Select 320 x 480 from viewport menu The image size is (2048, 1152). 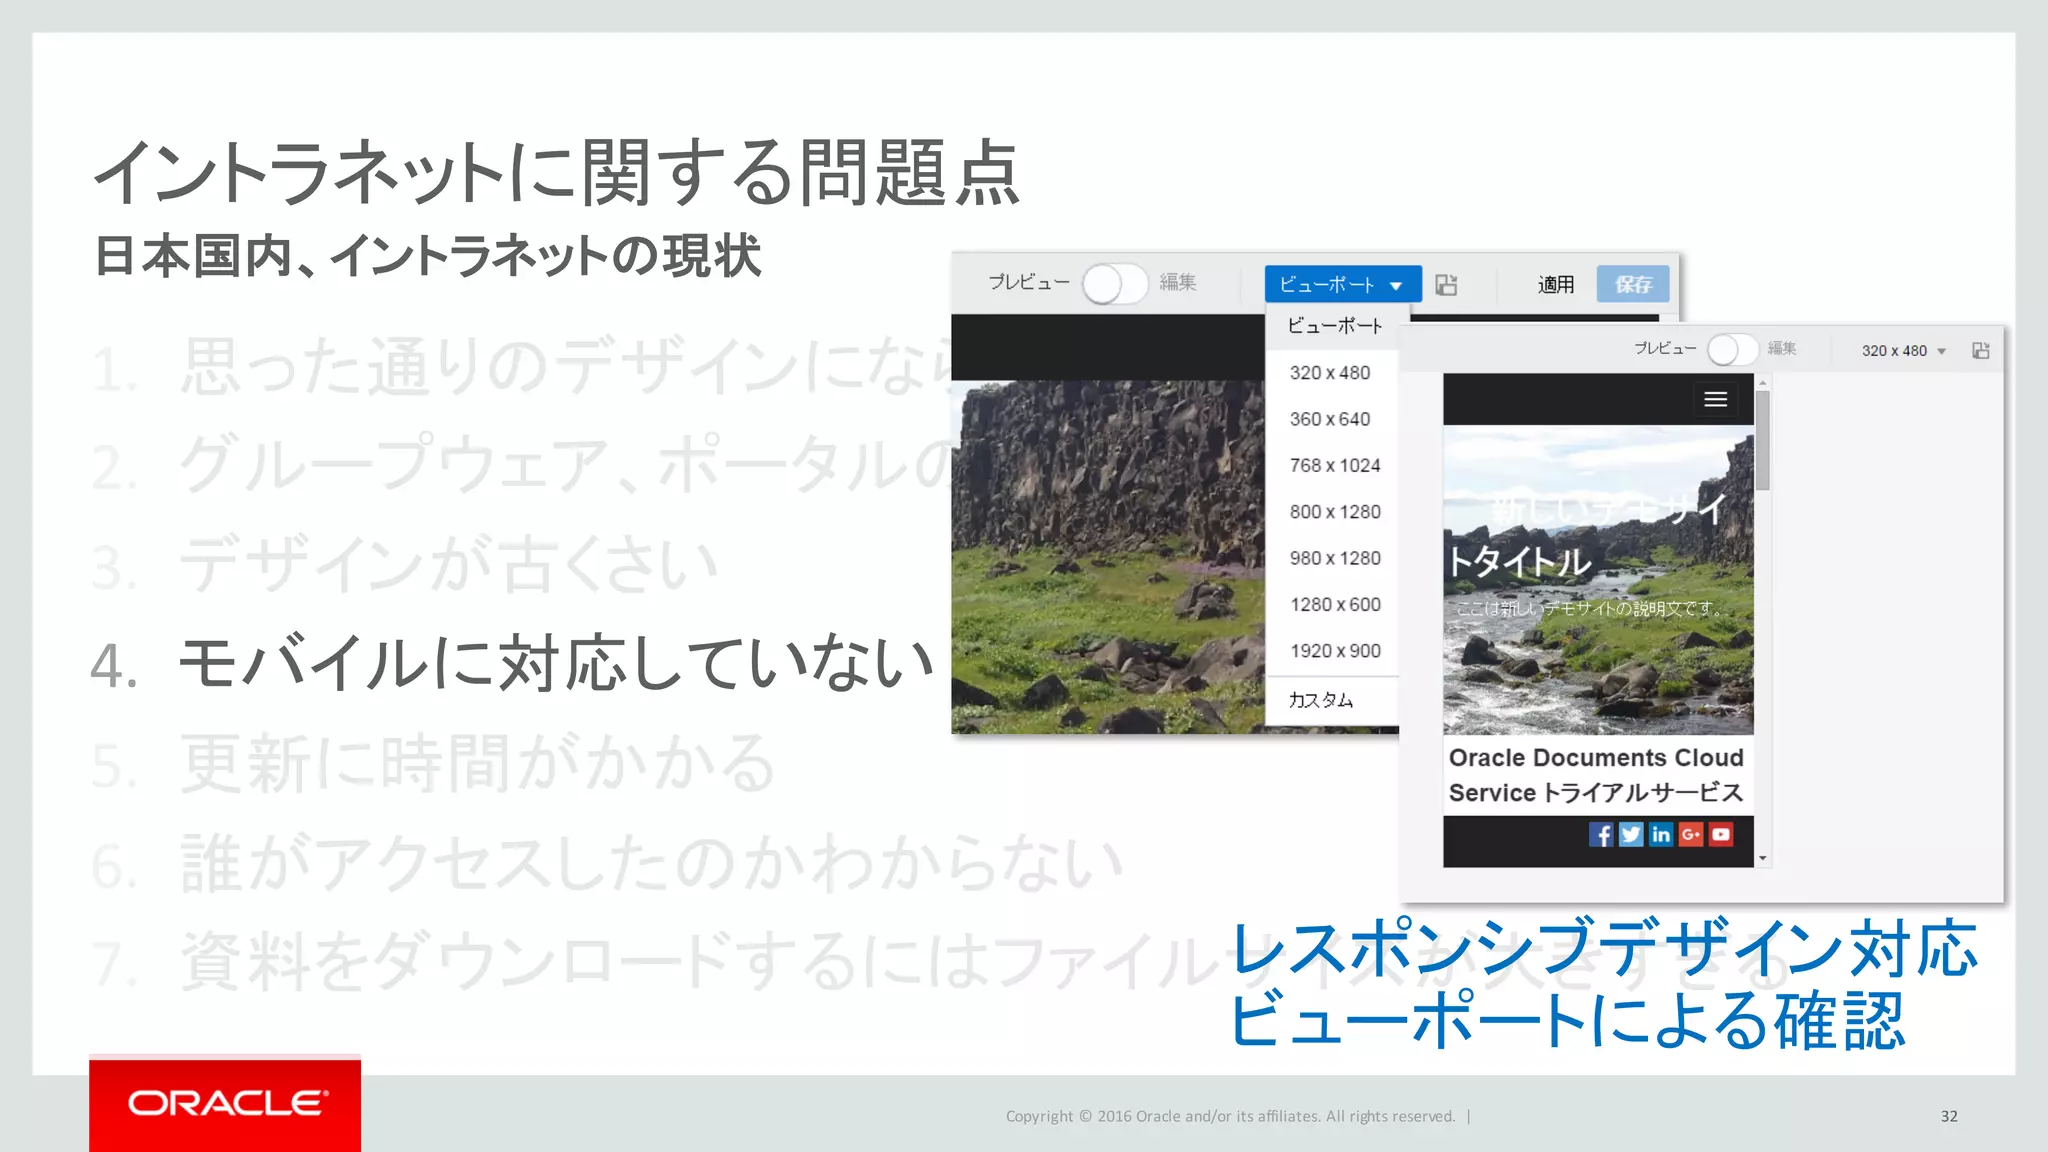coord(1331,373)
